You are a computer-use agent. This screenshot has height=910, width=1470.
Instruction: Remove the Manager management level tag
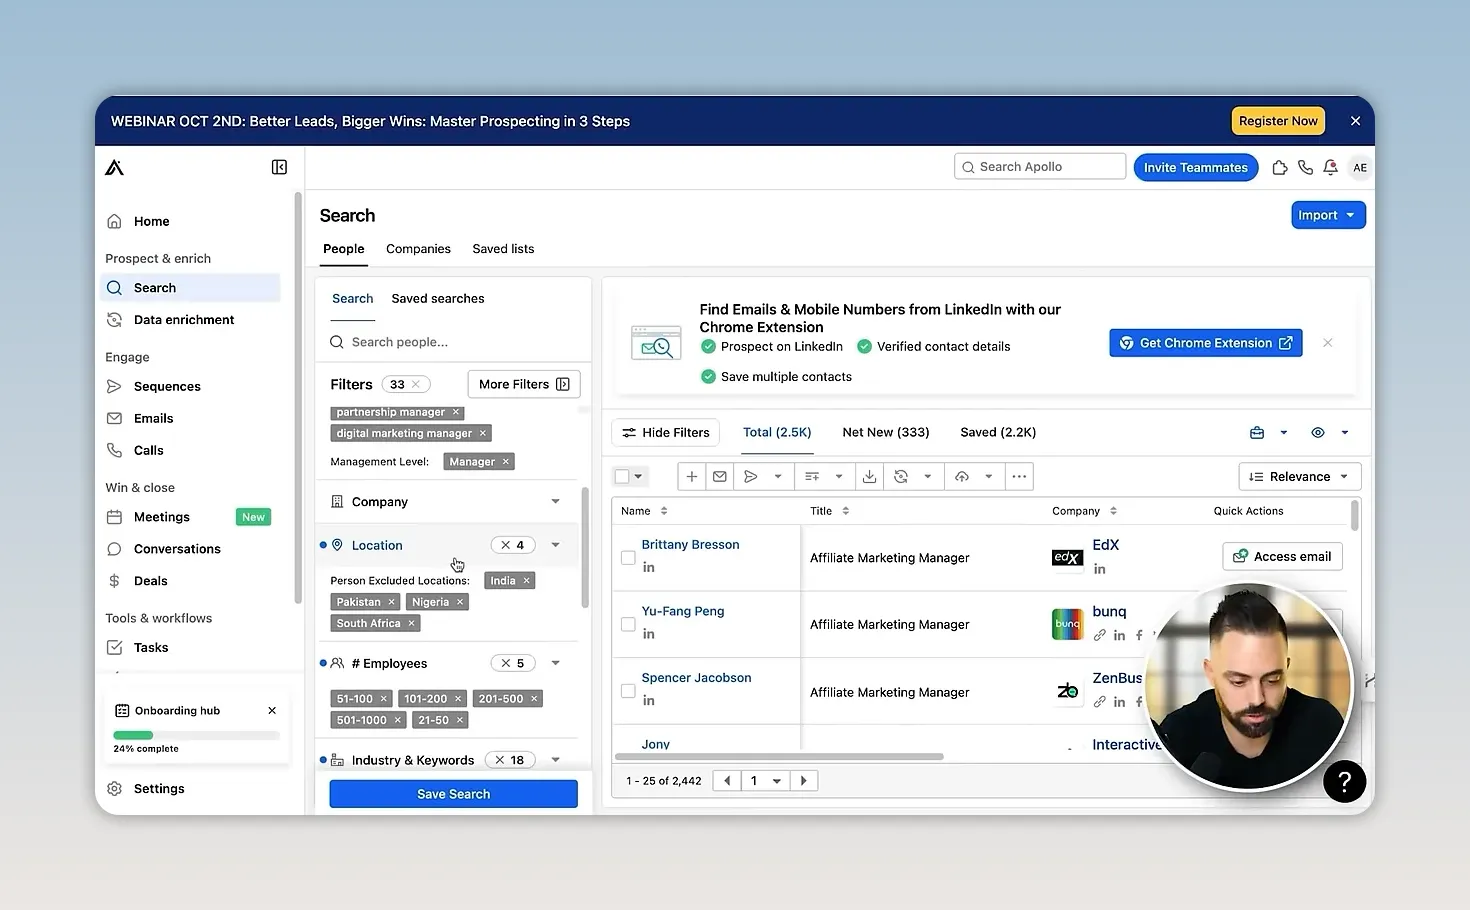(x=506, y=462)
